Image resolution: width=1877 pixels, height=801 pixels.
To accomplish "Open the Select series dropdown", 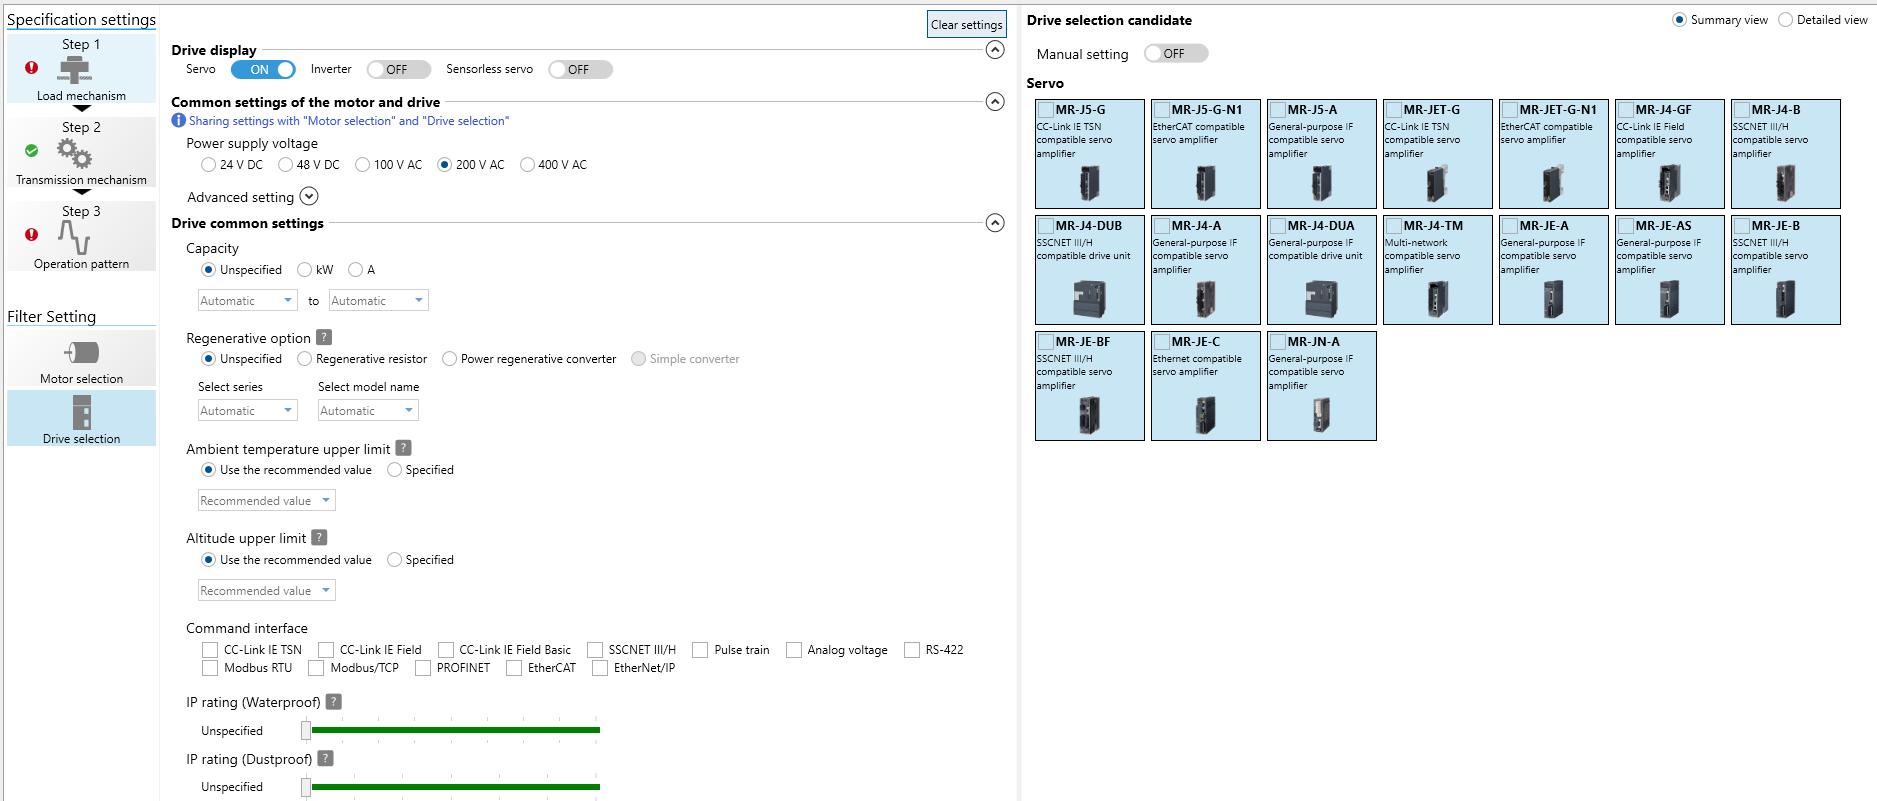I will tap(248, 410).
